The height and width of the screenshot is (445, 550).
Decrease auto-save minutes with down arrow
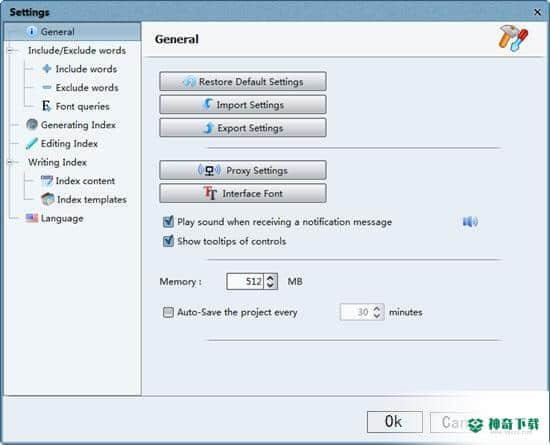pos(377,316)
